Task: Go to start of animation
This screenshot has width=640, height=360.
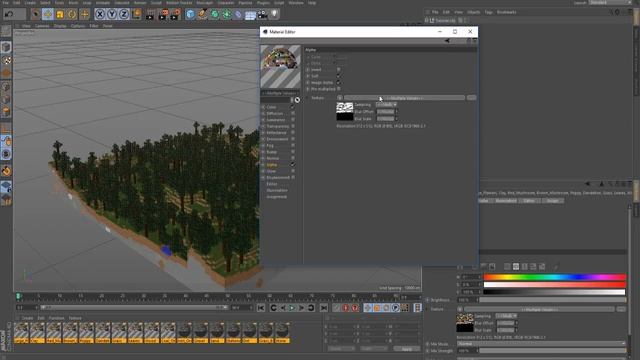Action: (x=261, y=308)
